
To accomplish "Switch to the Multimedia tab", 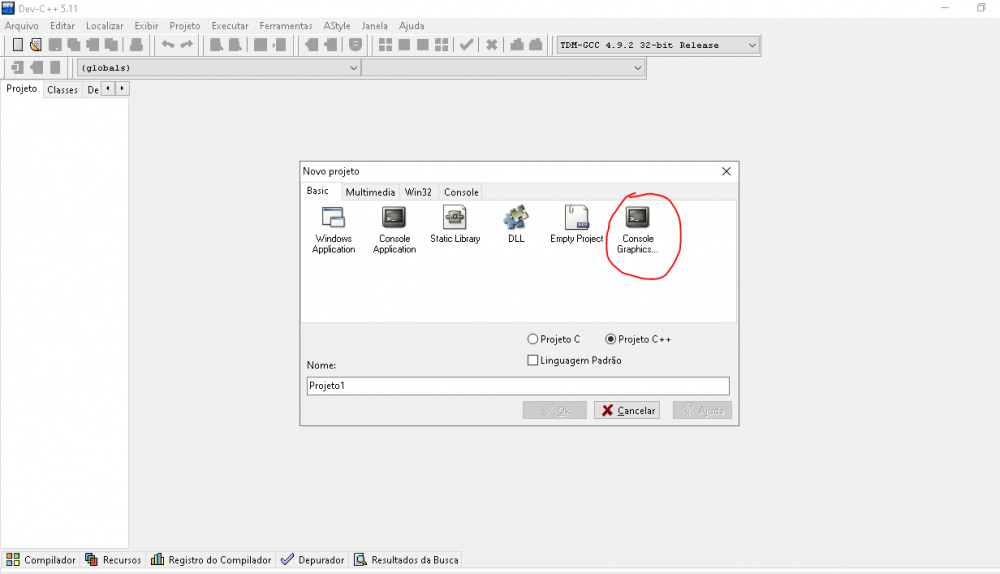I will (x=370, y=192).
